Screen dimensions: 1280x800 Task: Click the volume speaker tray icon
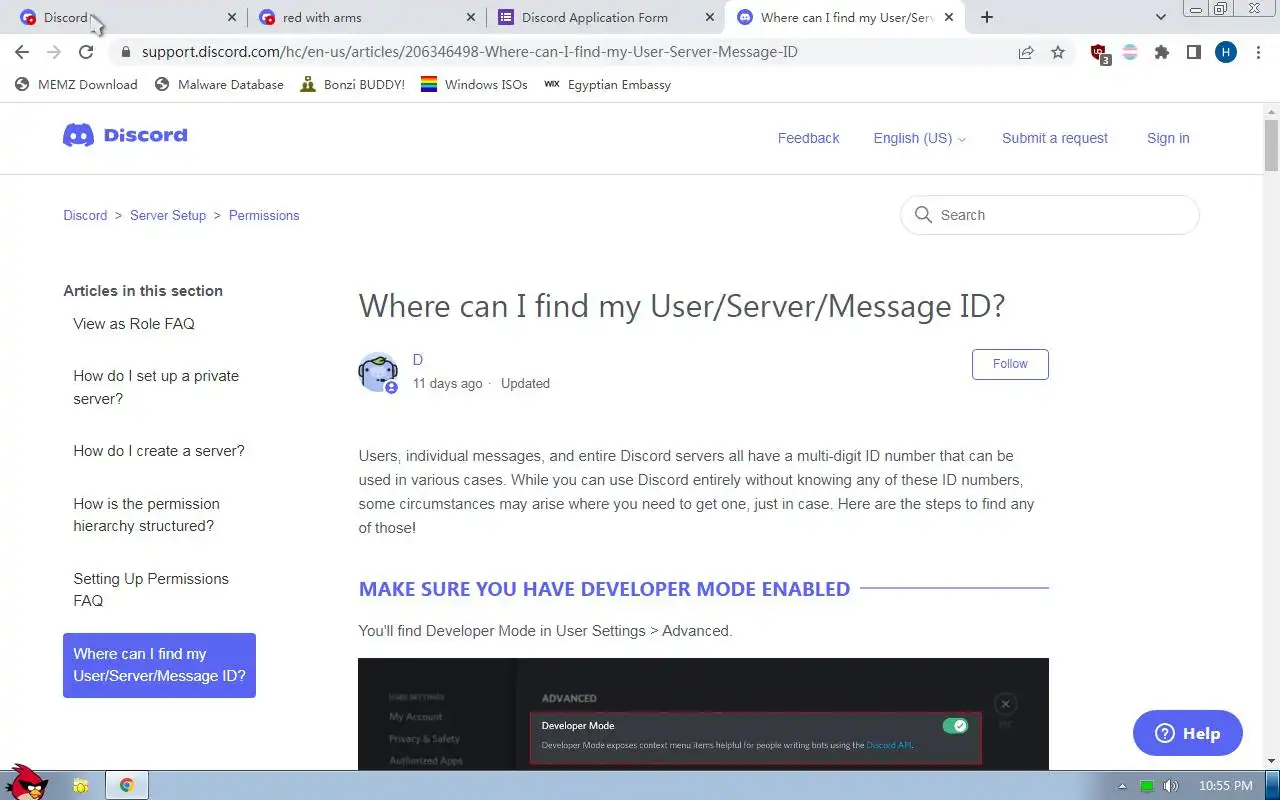[1171, 786]
